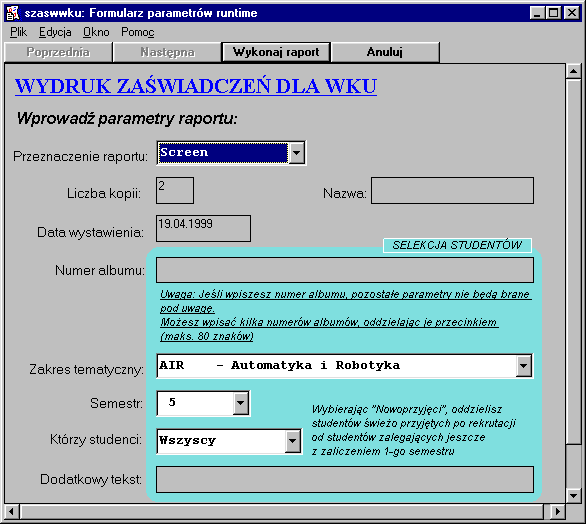Click the Dodatkowy tekst input field

pos(345,480)
